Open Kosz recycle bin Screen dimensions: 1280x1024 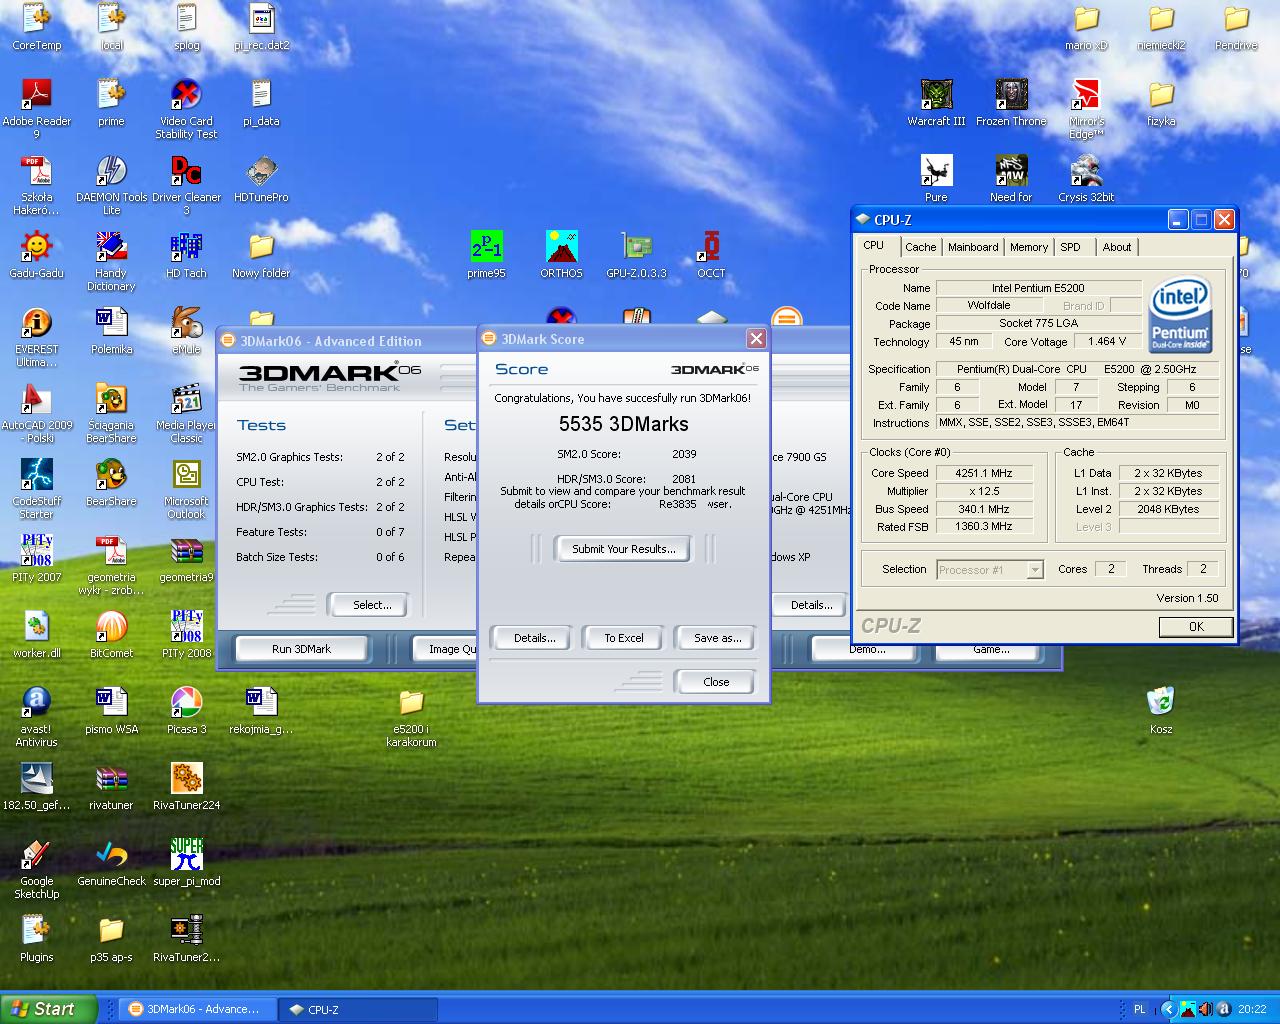(1161, 710)
